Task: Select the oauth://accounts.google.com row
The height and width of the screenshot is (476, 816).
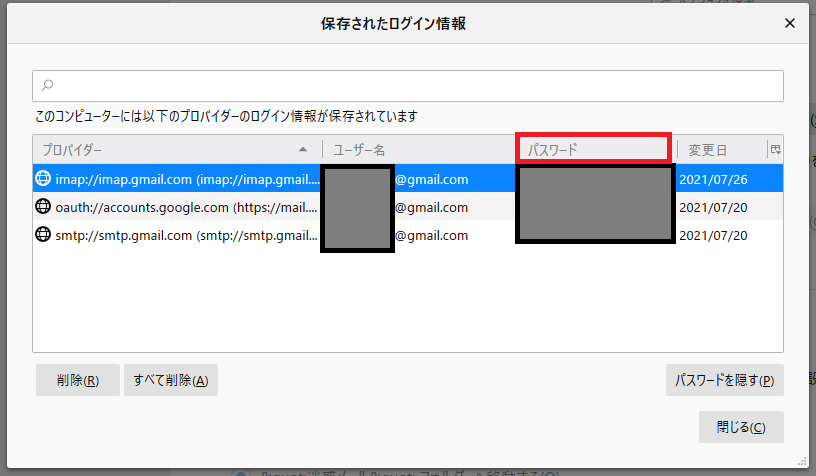Action: point(407,207)
